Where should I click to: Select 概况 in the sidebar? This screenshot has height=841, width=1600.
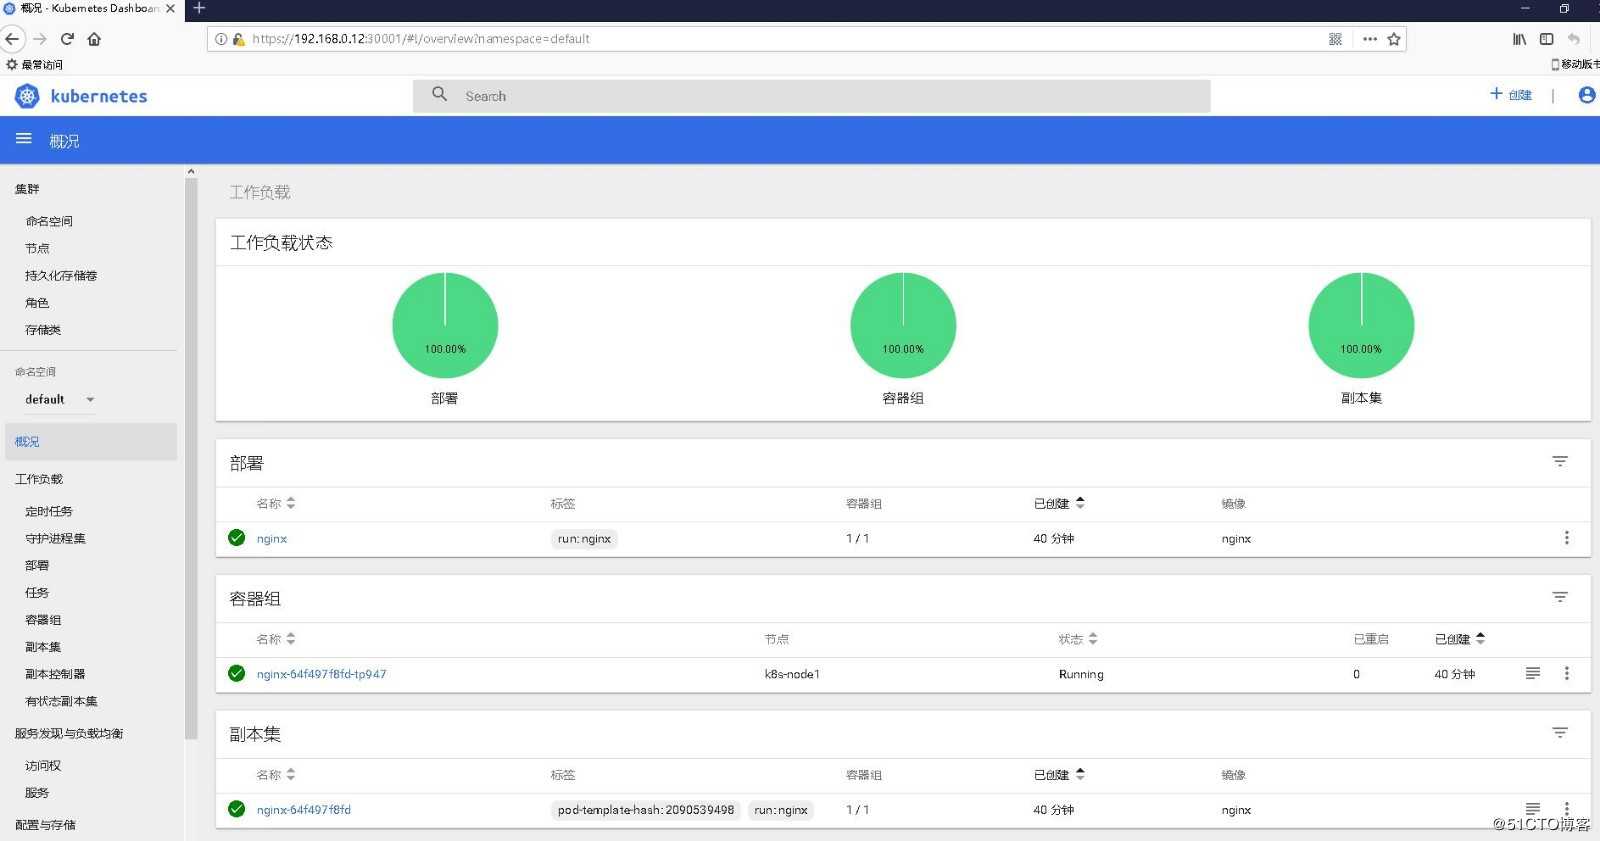pos(90,441)
